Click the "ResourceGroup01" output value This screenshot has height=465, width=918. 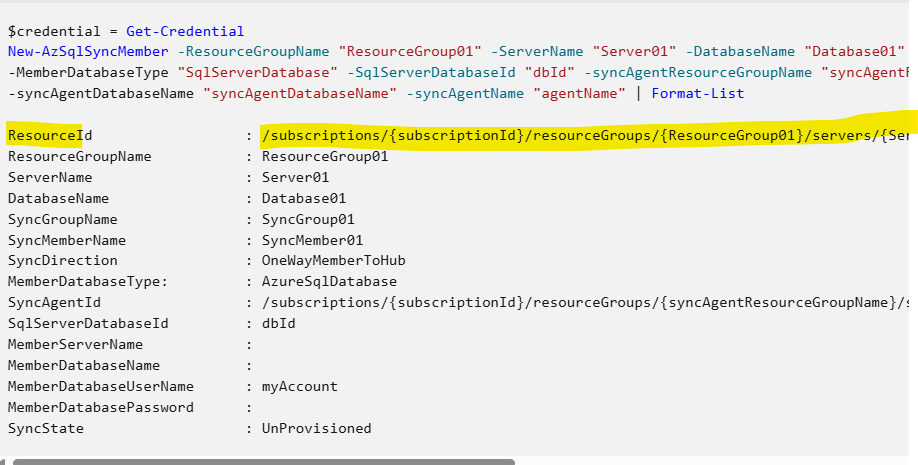[325, 157]
